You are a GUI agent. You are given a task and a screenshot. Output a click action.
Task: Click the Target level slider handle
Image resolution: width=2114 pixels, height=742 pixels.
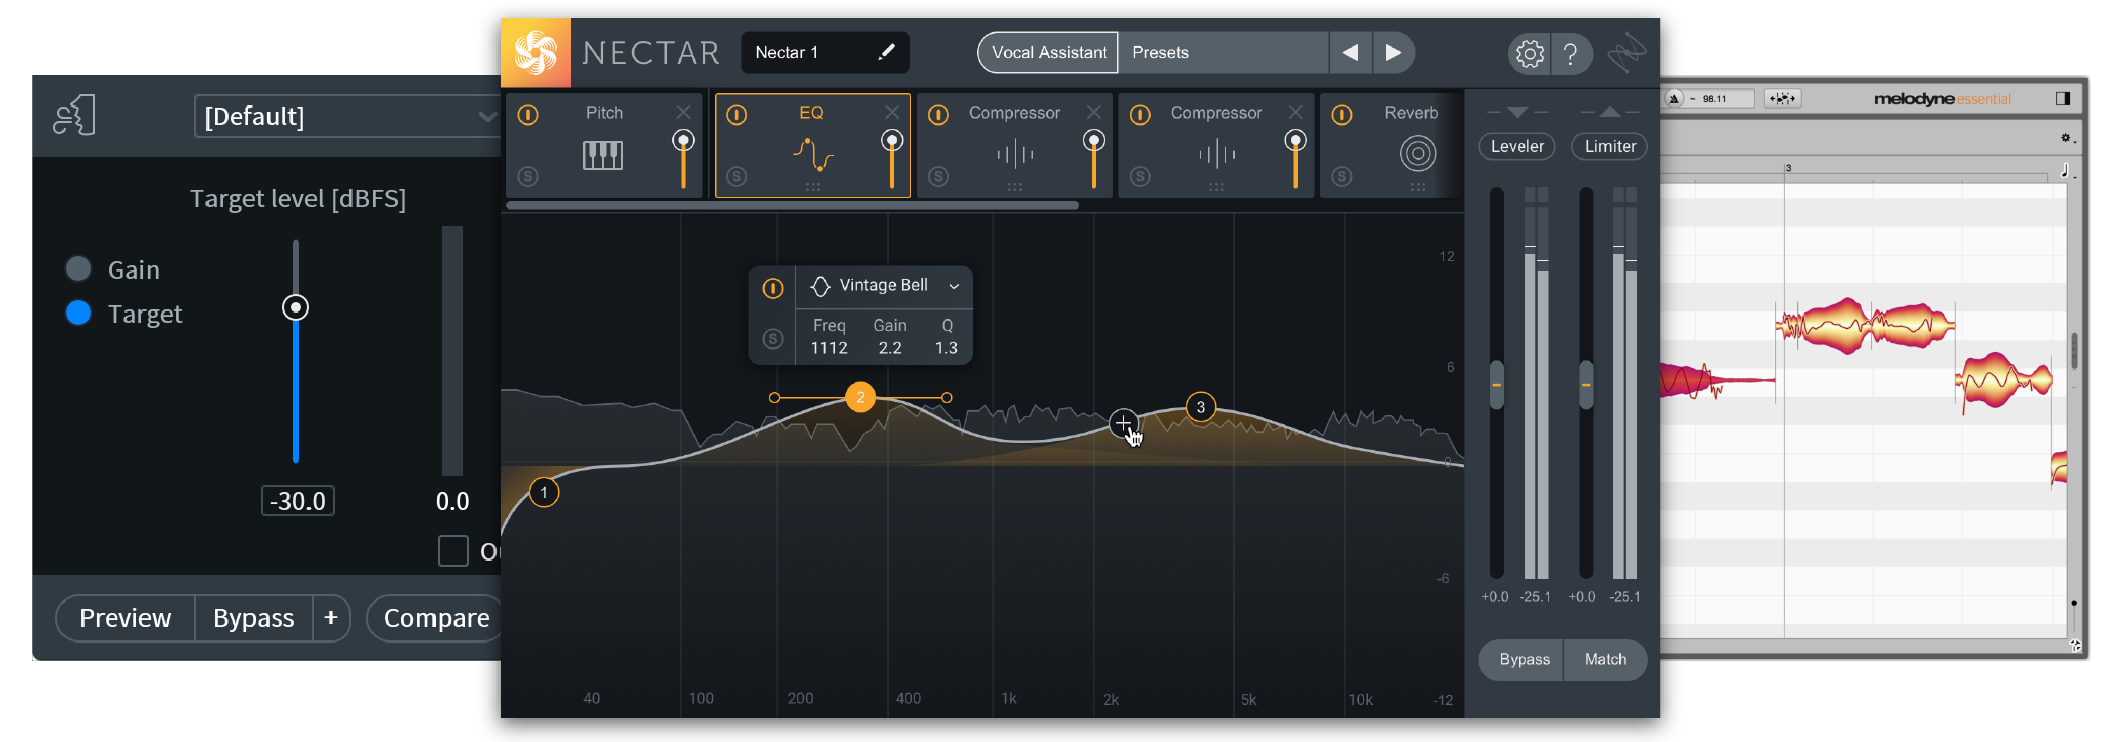click(x=295, y=307)
